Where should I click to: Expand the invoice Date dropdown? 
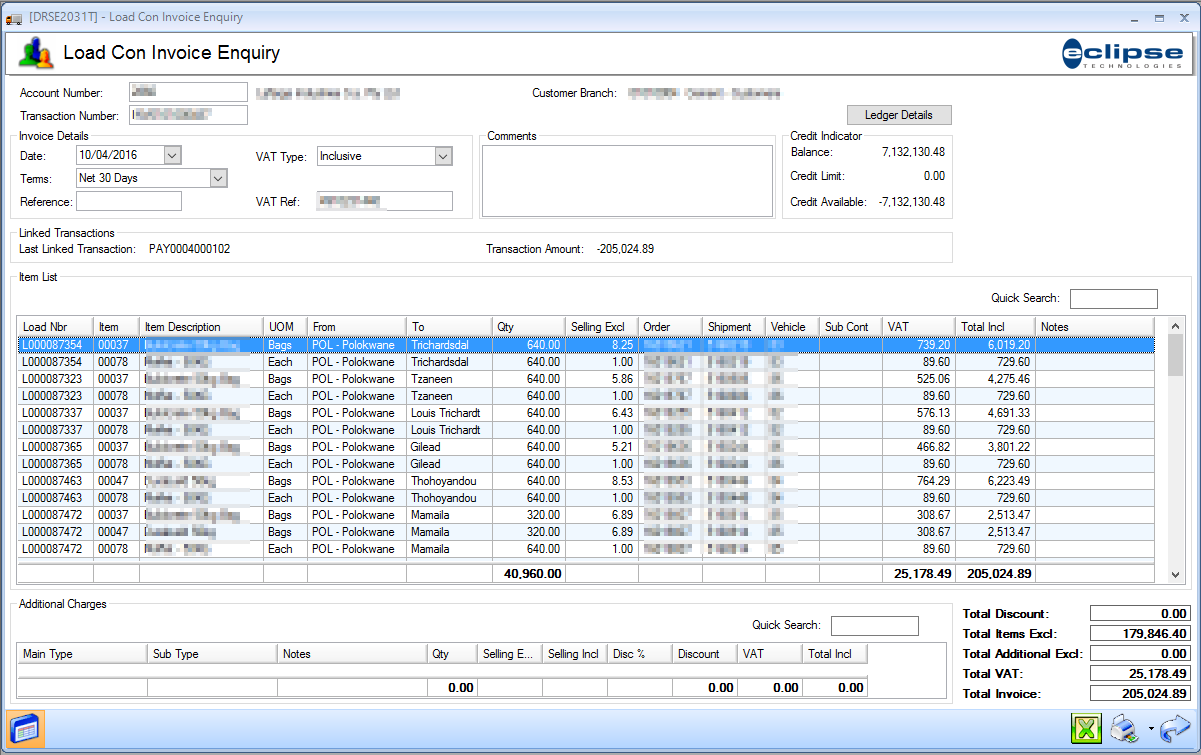(x=171, y=155)
